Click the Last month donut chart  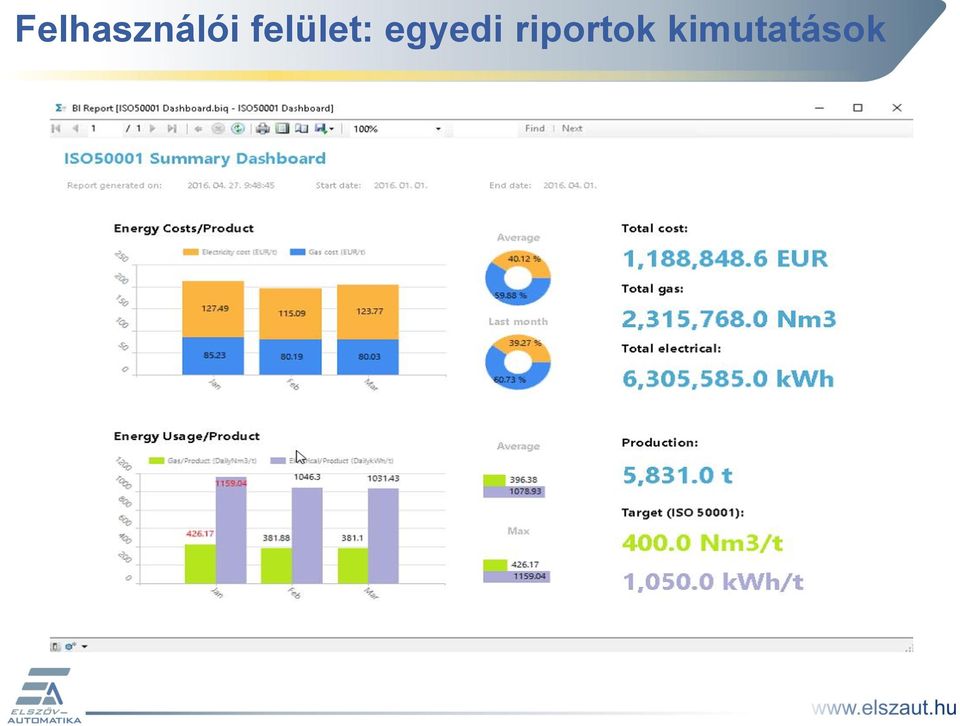click(518, 362)
